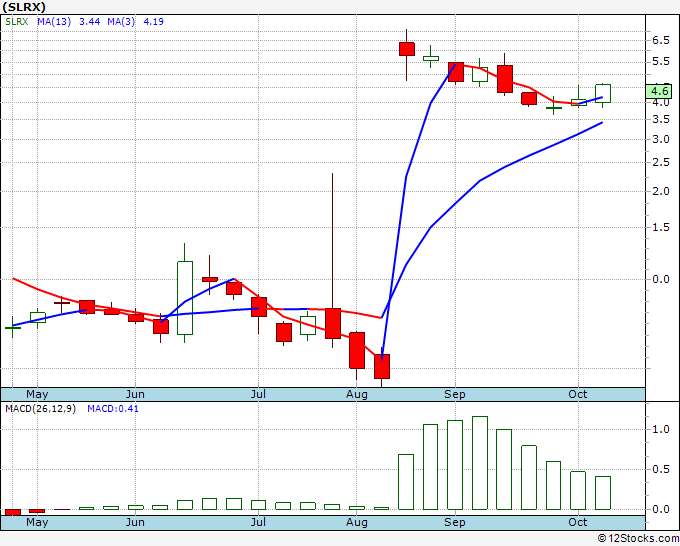Image resolution: width=680 pixels, height=546 pixels.
Task: Click the MA(3) legend label
Action: tap(121, 22)
